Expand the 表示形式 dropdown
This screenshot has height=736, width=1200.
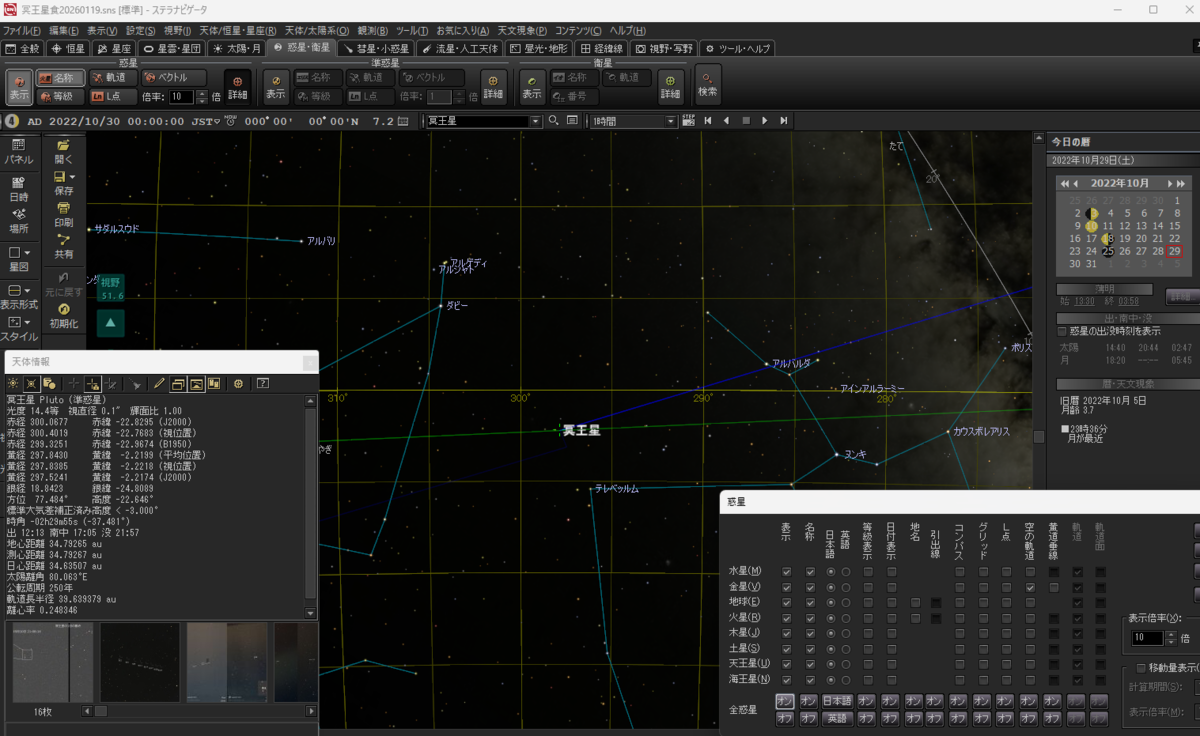click(x=27, y=290)
